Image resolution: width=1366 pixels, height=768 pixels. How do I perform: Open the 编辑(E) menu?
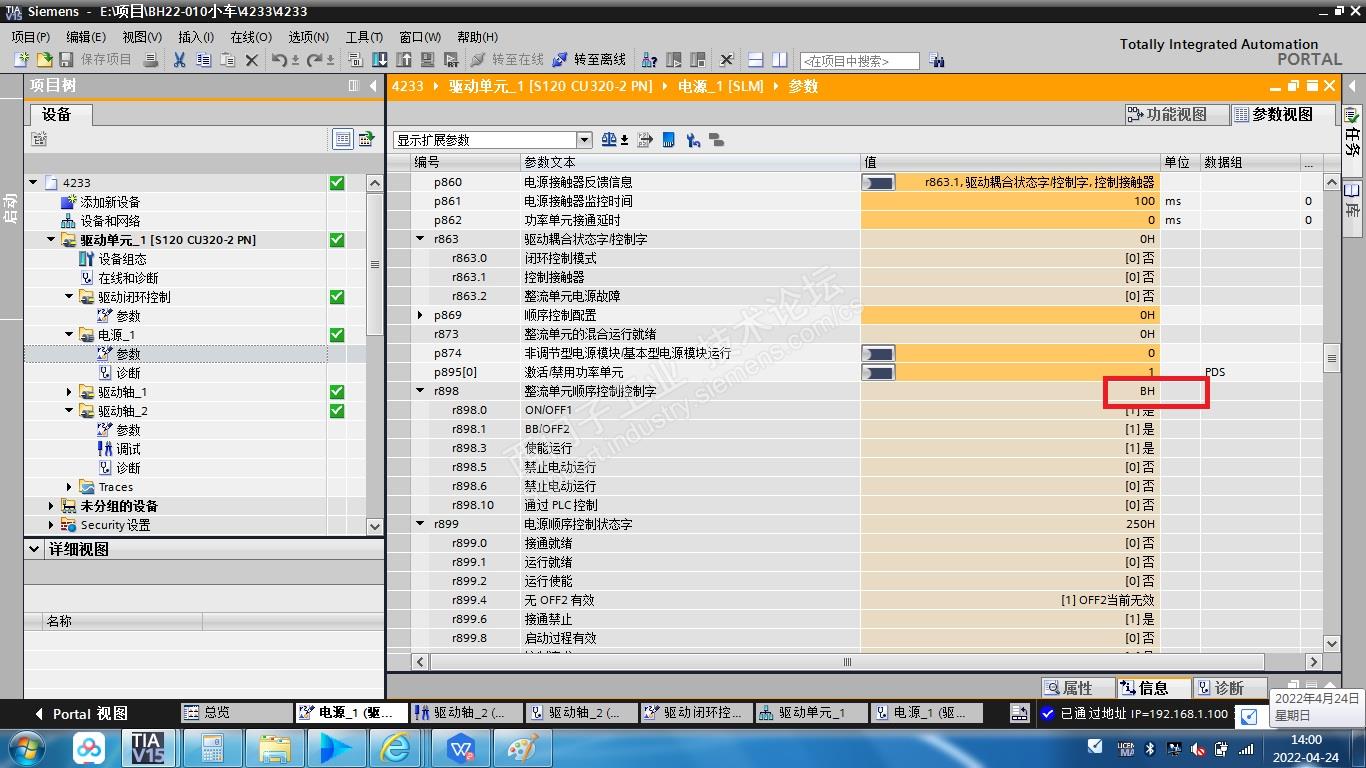[x=86, y=37]
